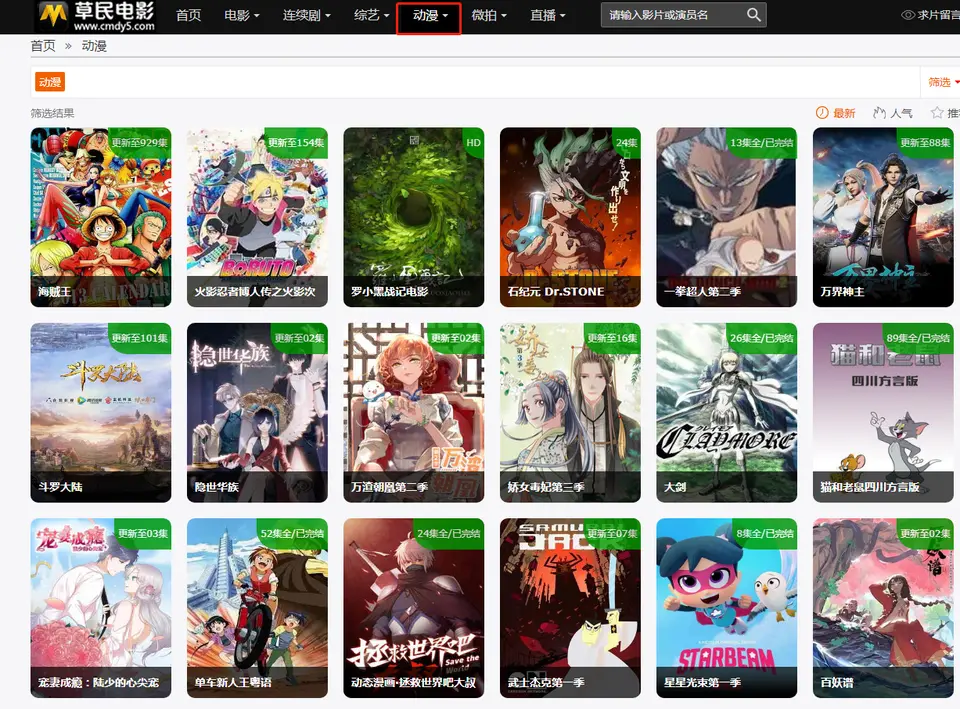Click the 89集全/已完结 badge on 猫和老鼠

[918, 338]
